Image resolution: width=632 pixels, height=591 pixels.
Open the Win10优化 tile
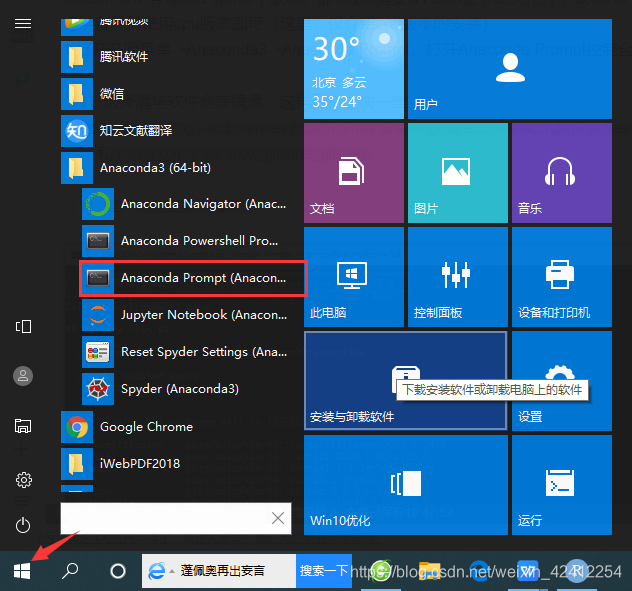406,485
